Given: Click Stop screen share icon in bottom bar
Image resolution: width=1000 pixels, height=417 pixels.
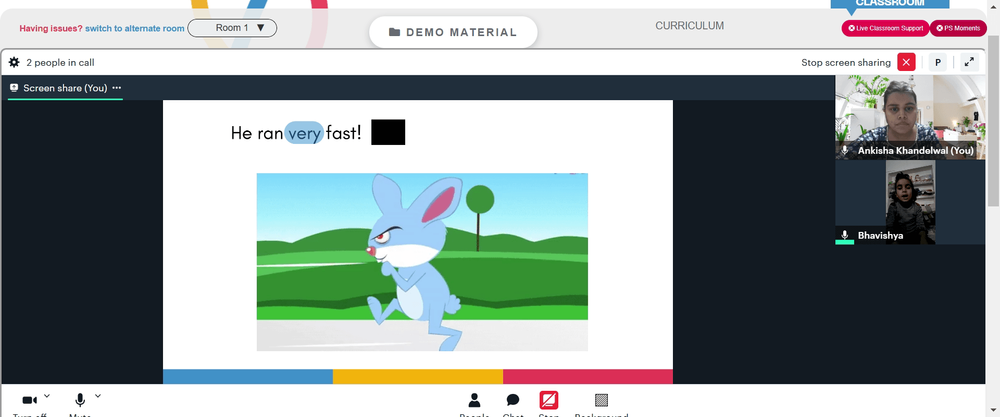Looking at the screenshot, I should point(548,400).
